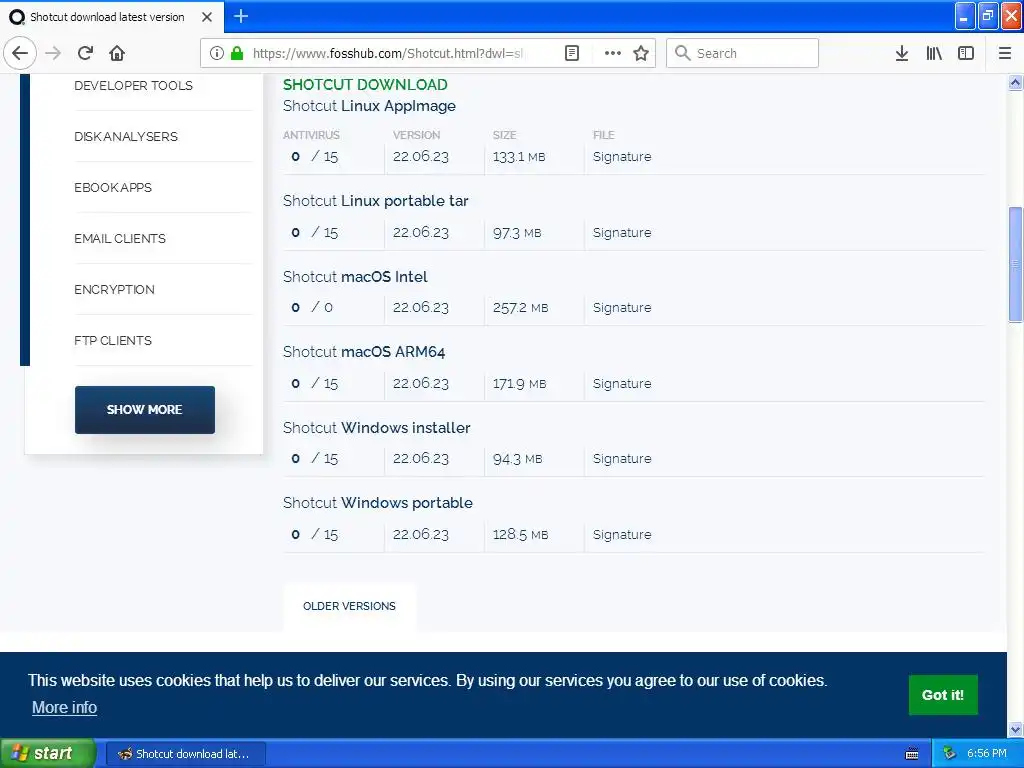
Task: Click size 97.3 MB of Linux portable tar
Action: point(517,232)
